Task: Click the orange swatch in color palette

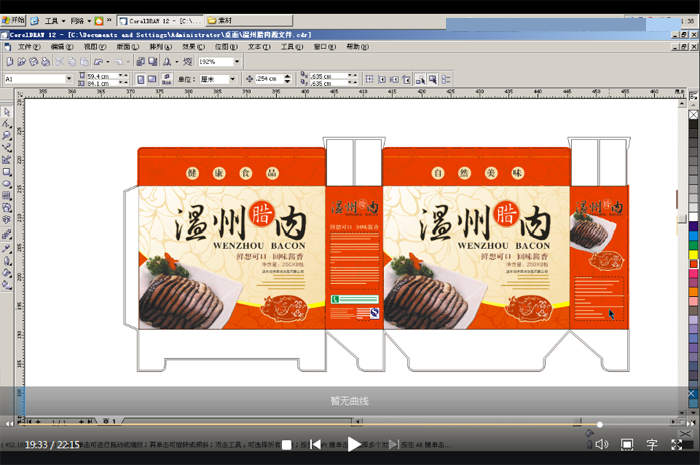Action: [x=693, y=291]
